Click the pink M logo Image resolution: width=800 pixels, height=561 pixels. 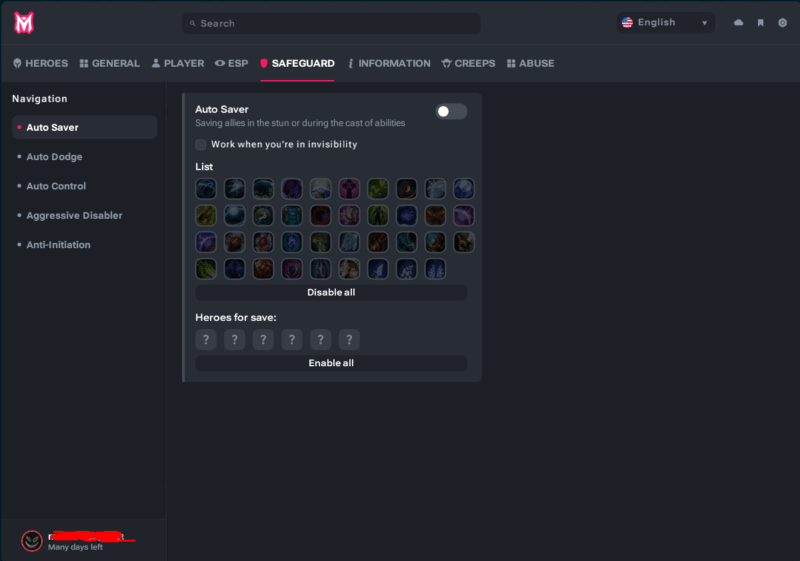coord(23,22)
